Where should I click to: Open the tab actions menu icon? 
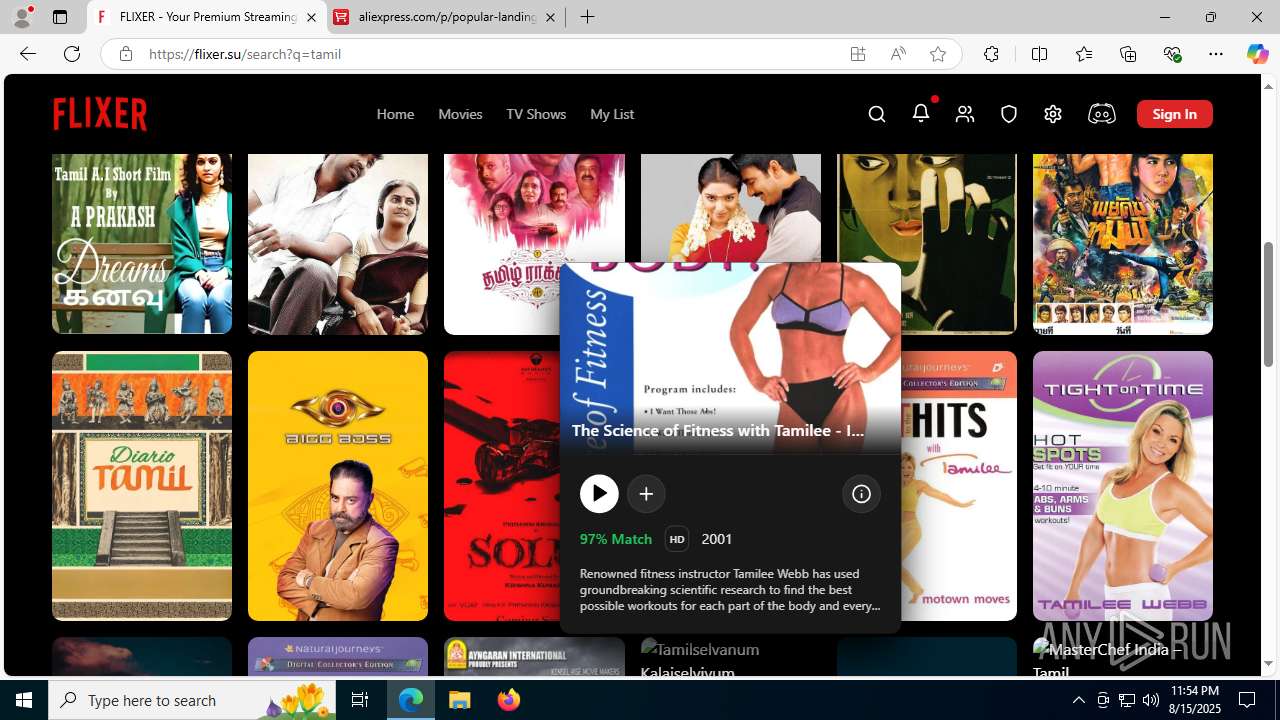(60, 17)
